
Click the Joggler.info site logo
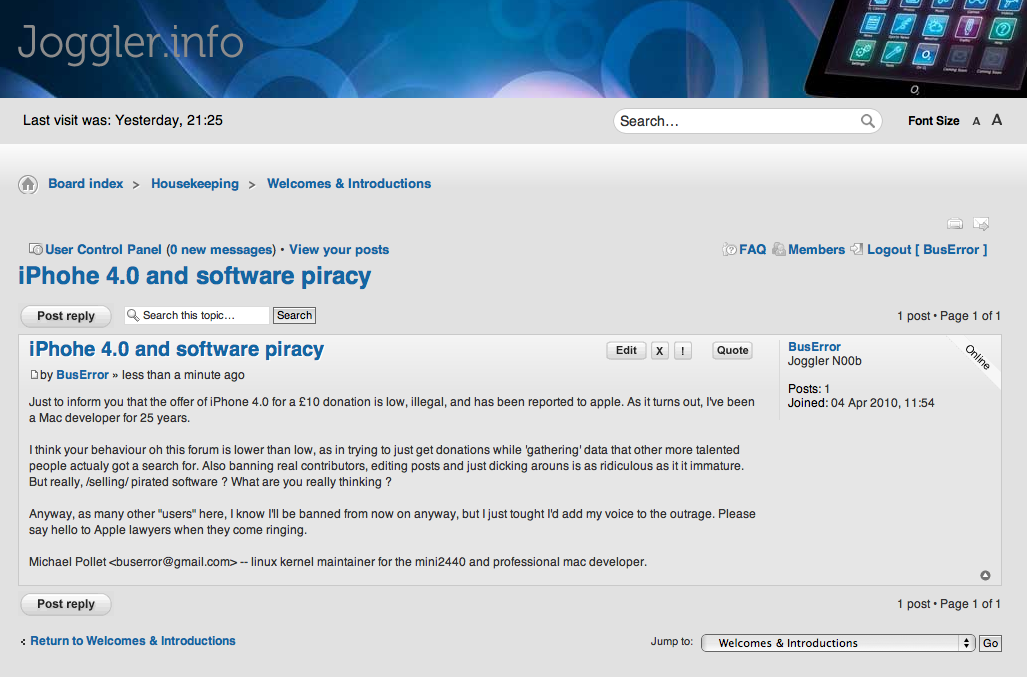(x=130, y=43)
